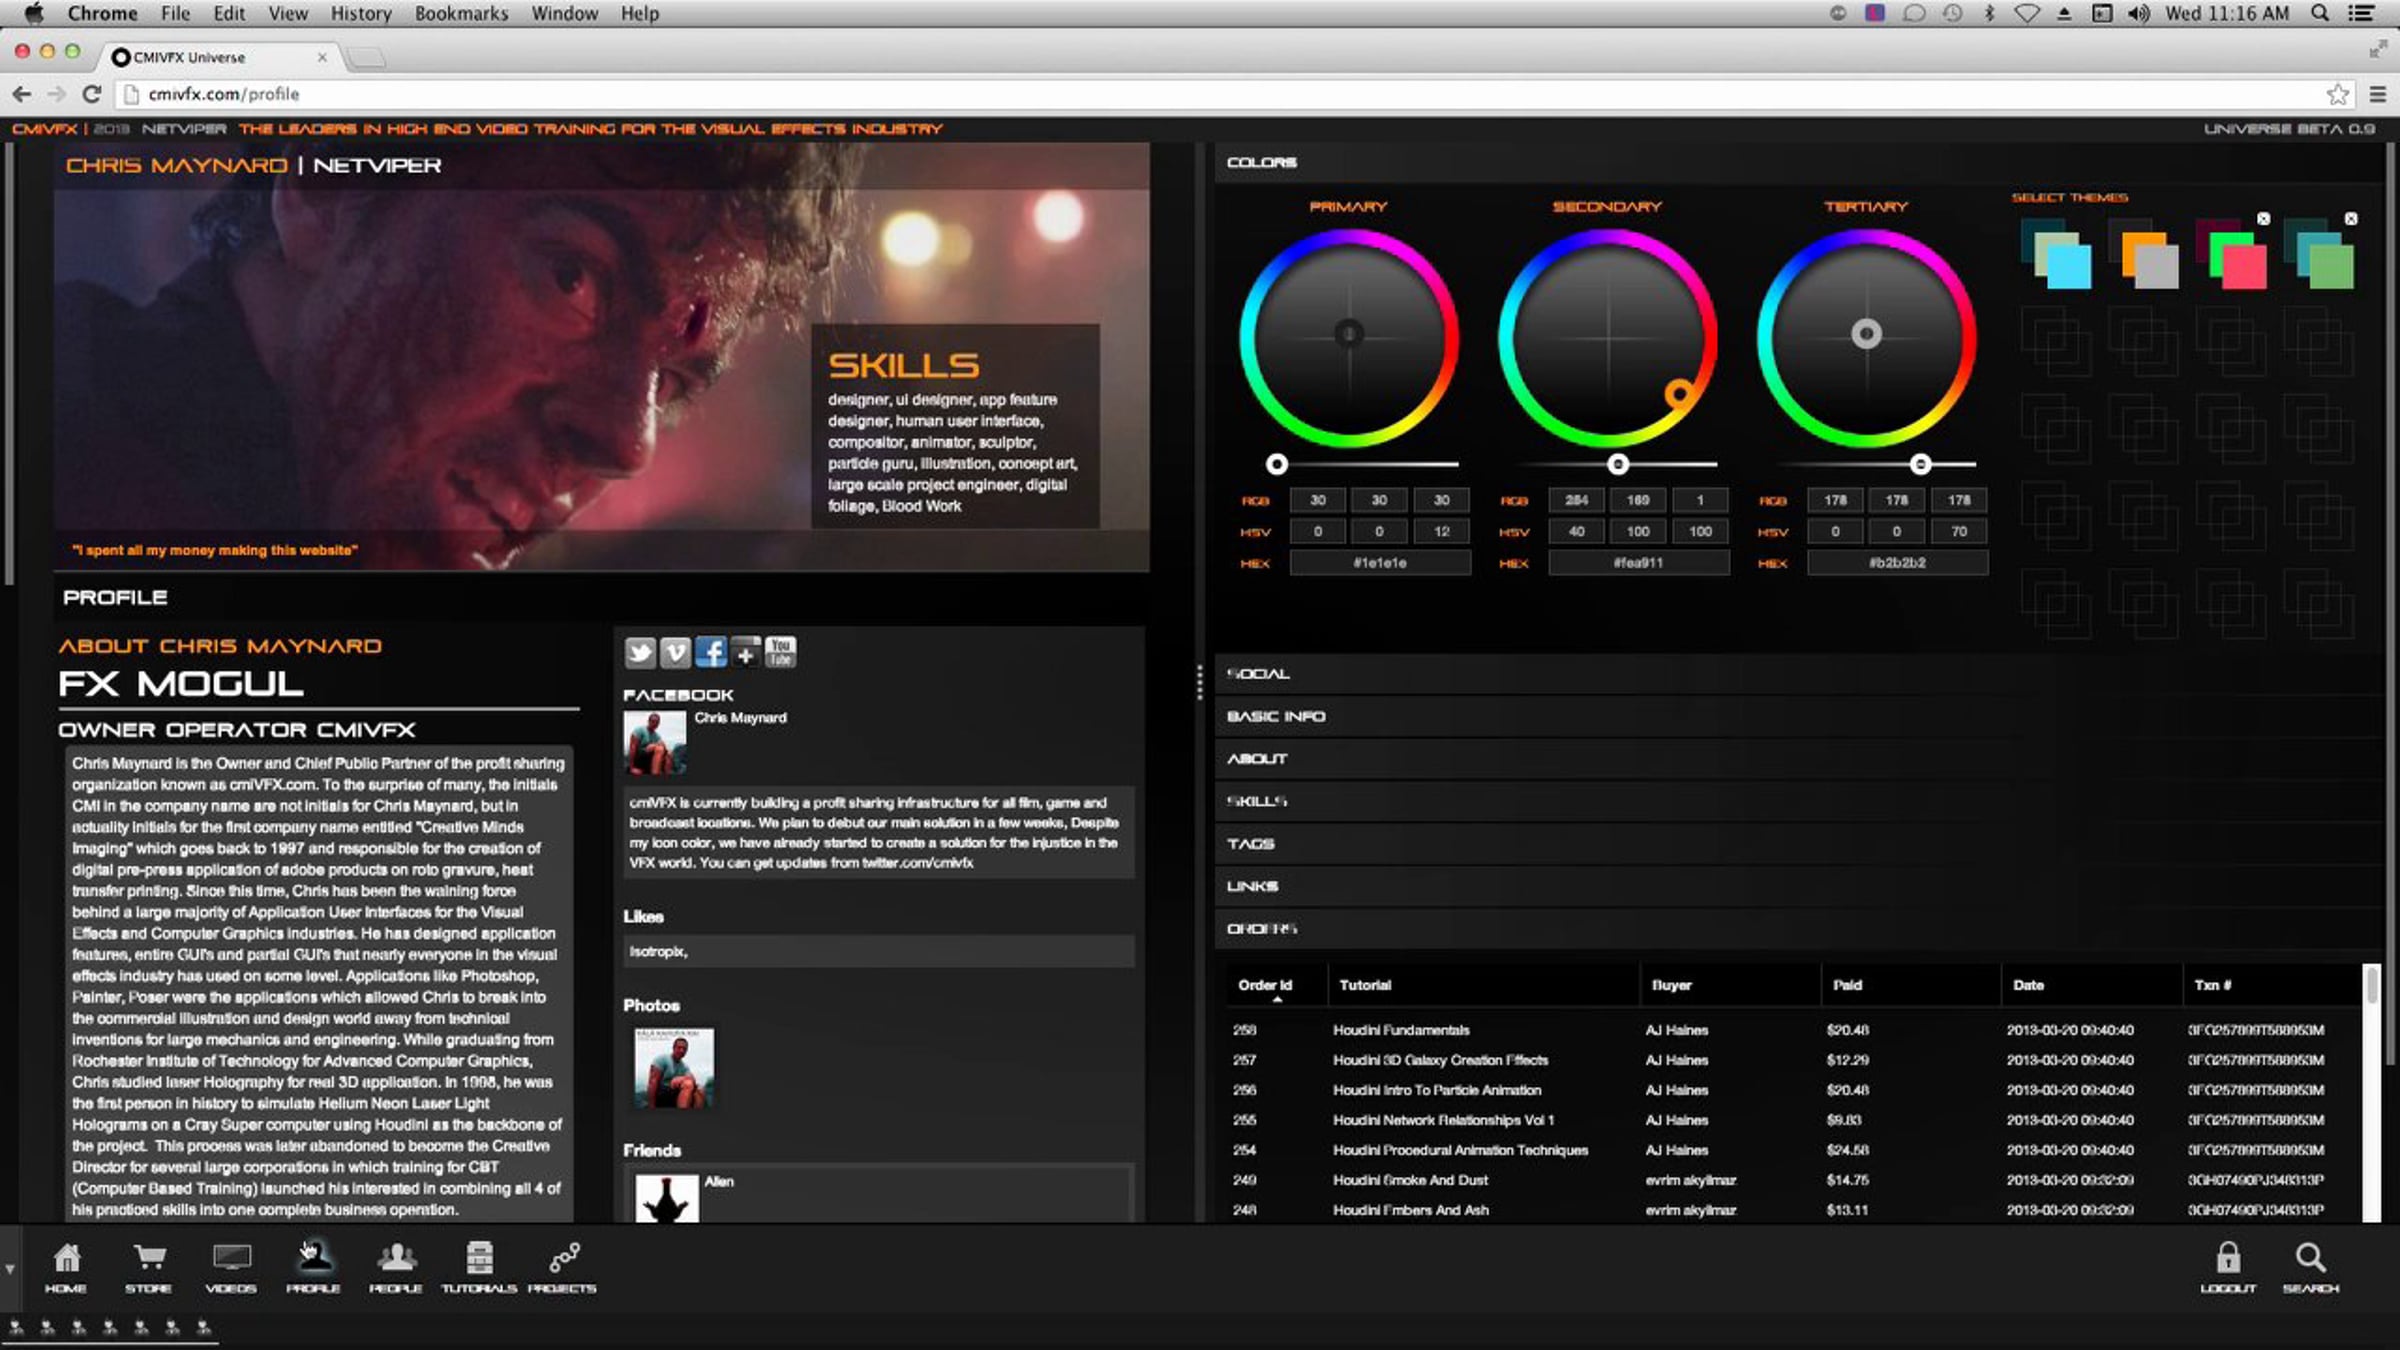
Task: Open the Vimeo social icon
Action: click(x=676, y=653)
